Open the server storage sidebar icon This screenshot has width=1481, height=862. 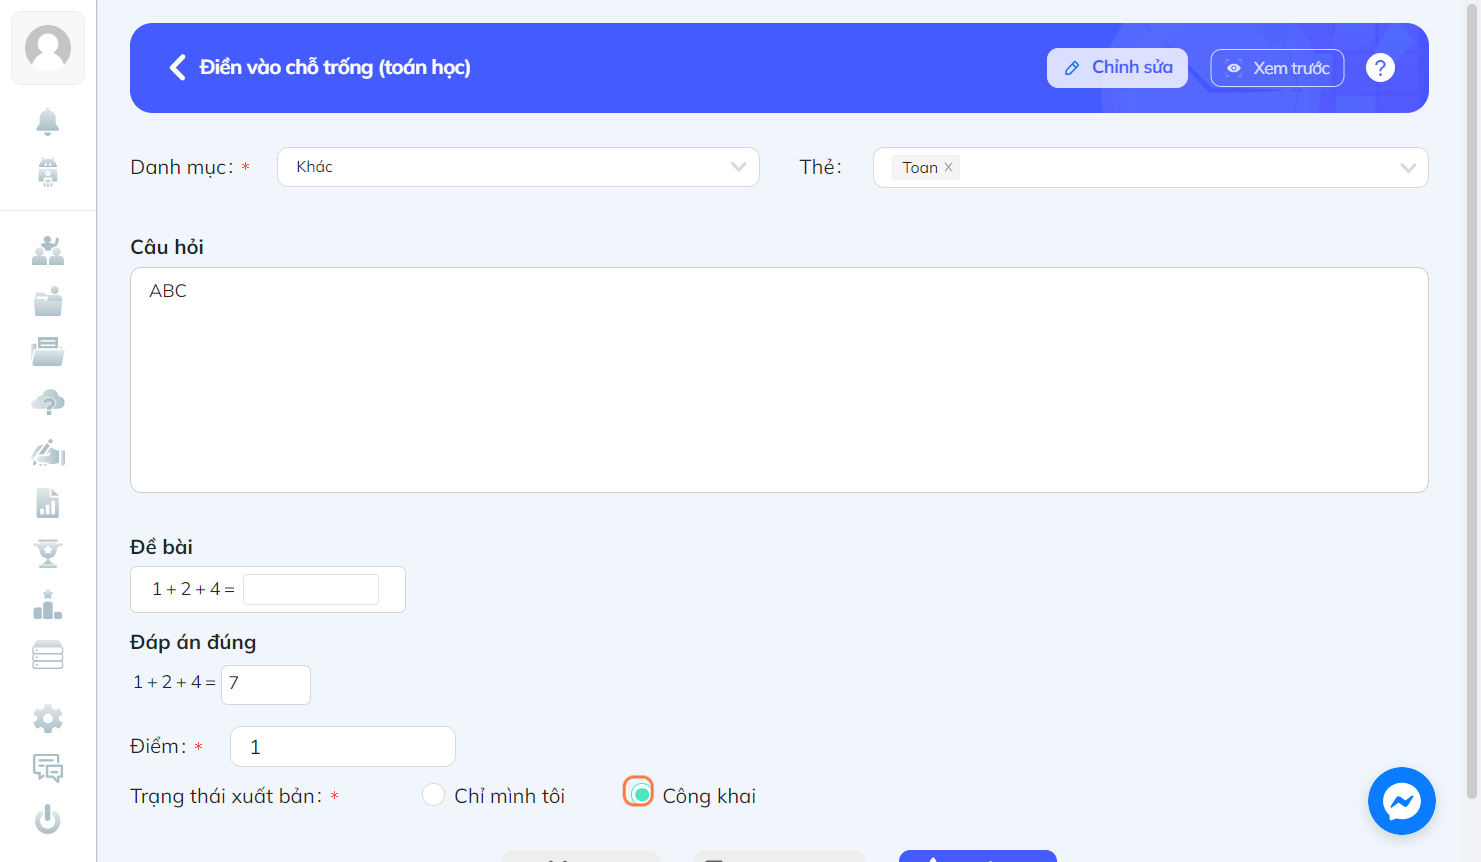coord(48,655)
